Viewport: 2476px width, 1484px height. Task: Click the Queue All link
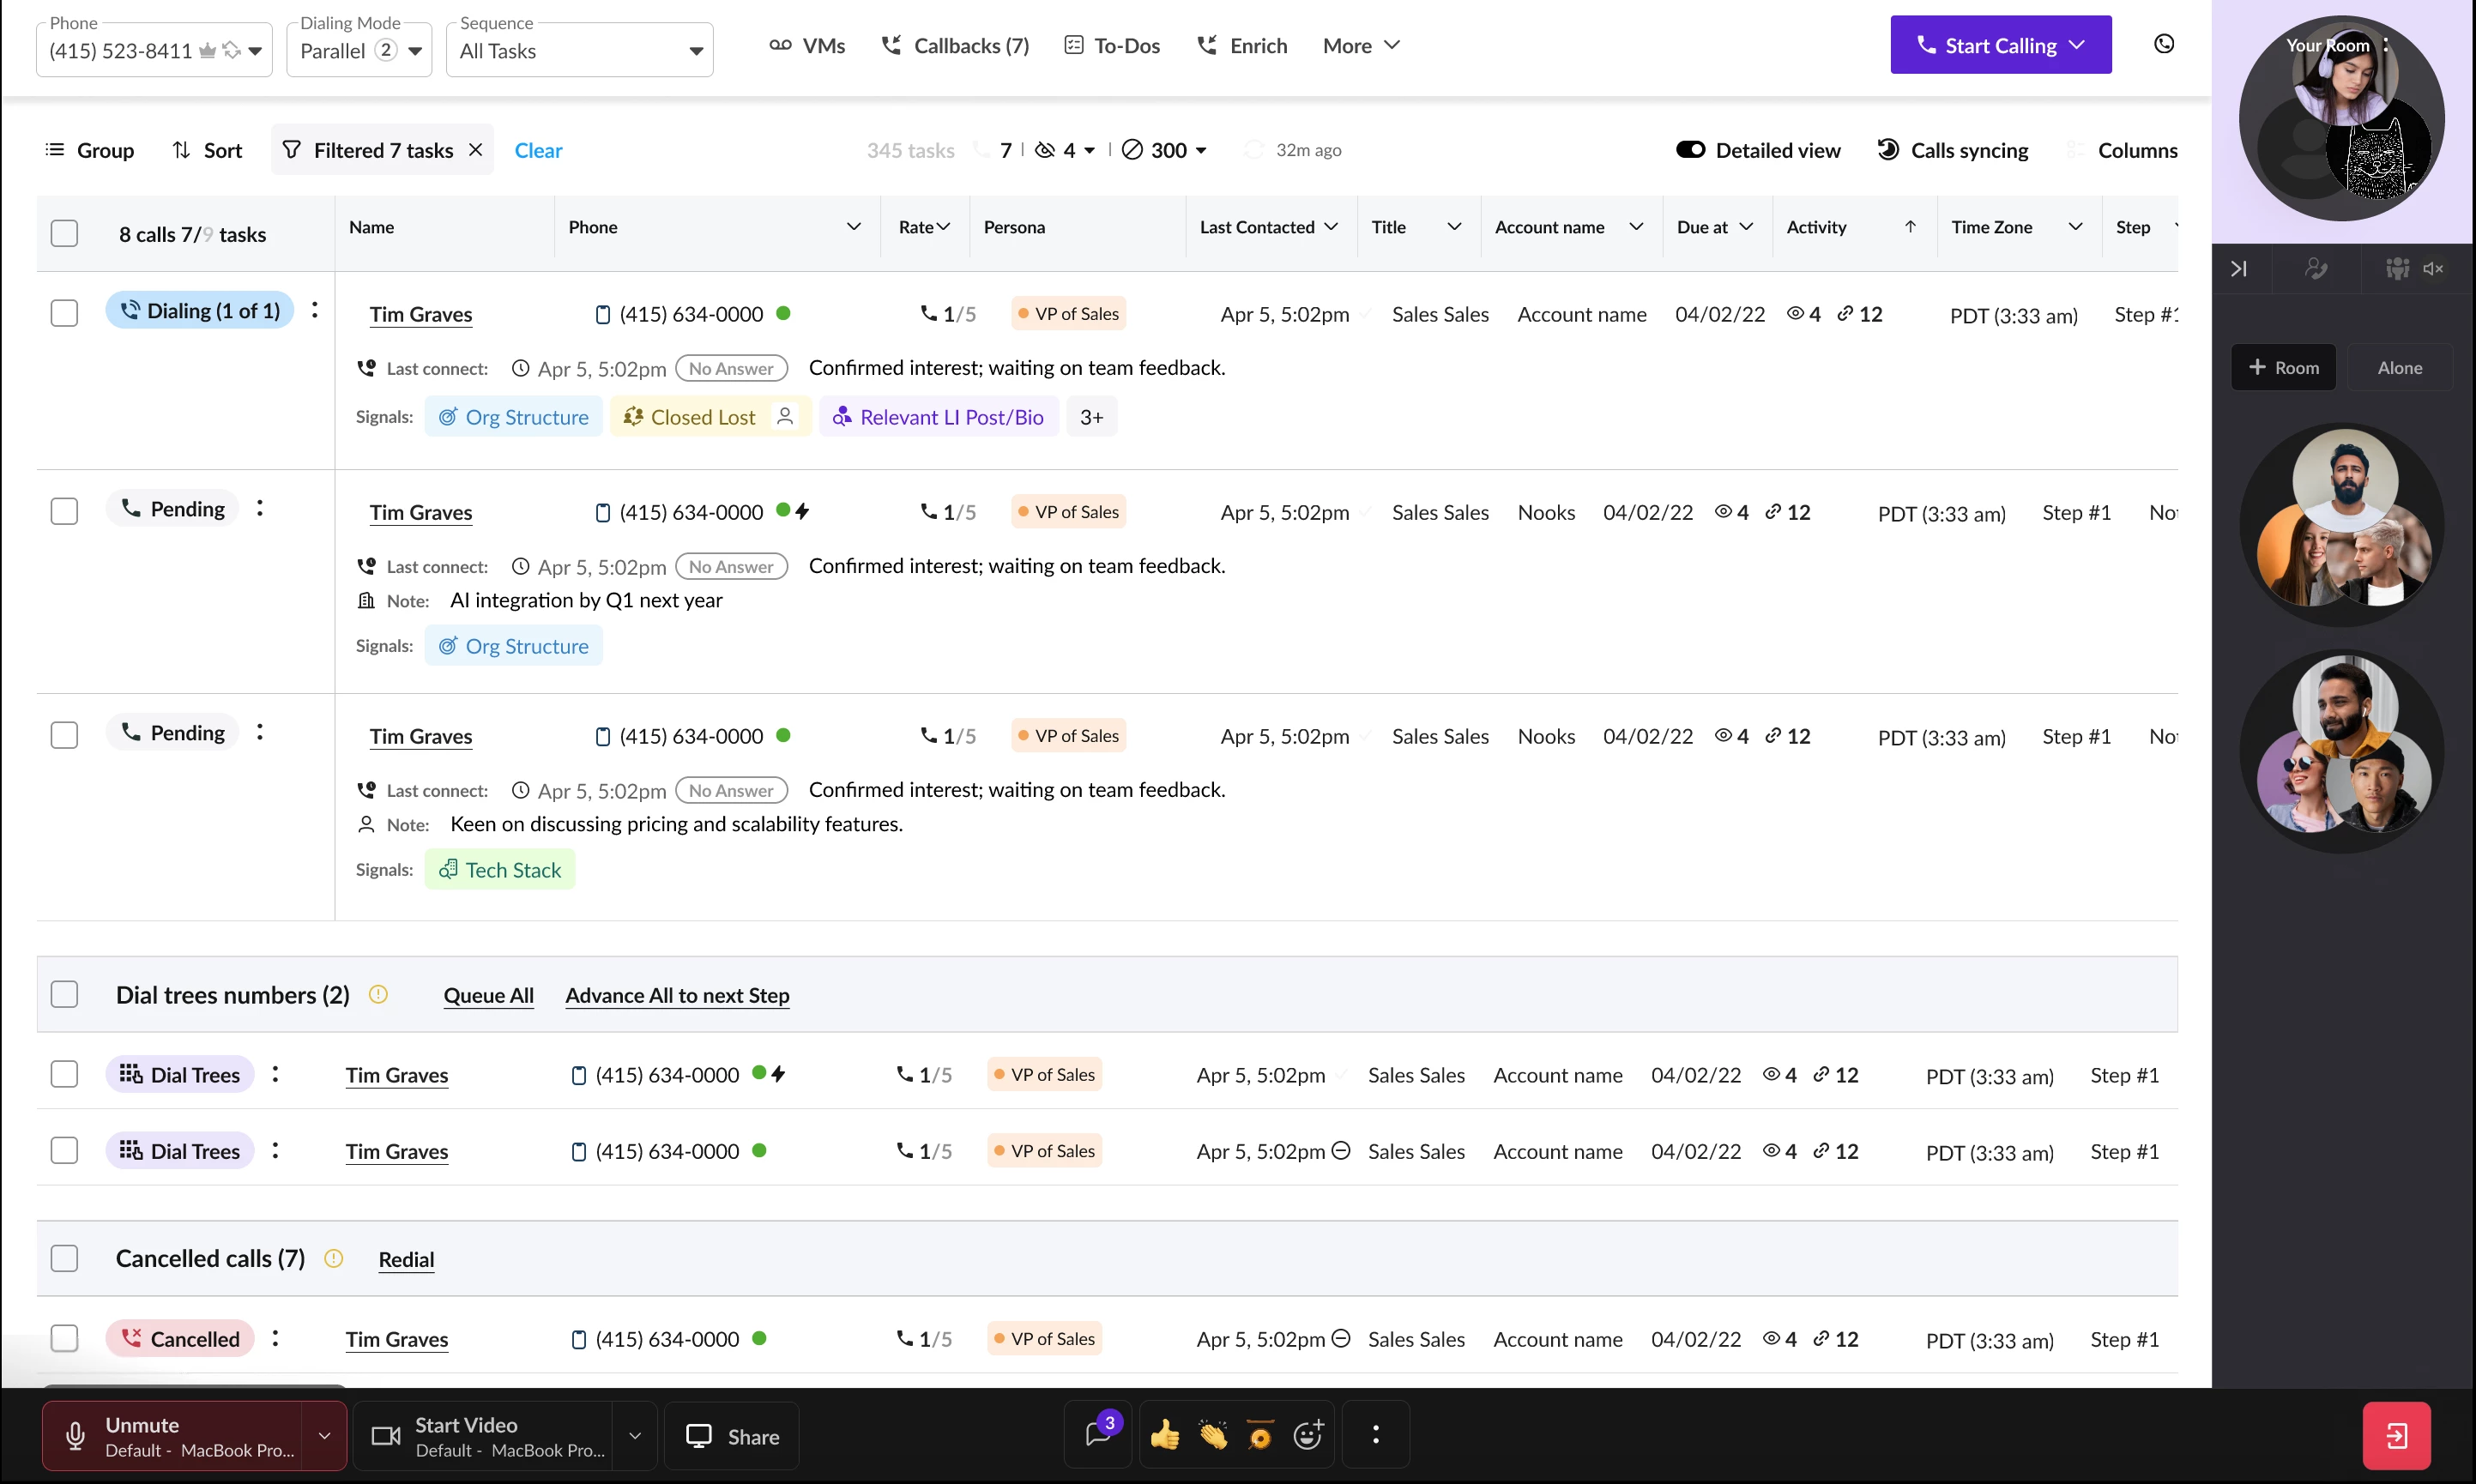pos(488,995)
